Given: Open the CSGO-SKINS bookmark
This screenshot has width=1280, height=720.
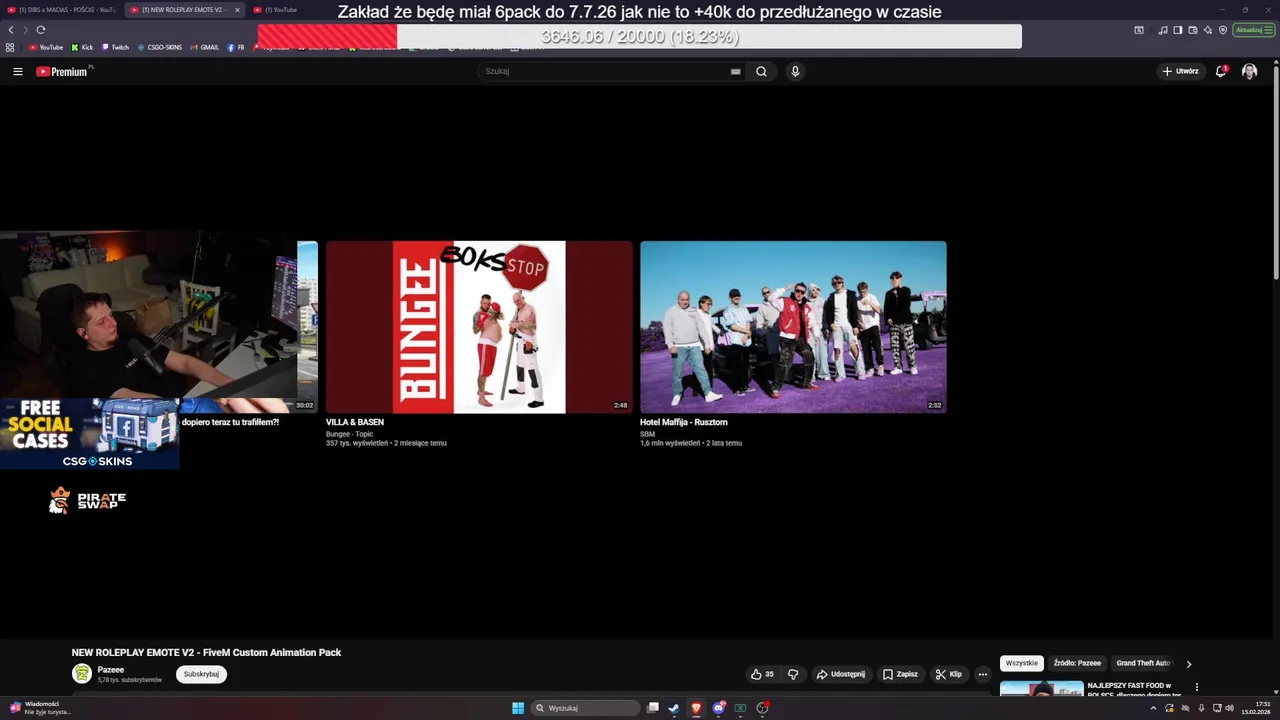Looking at the screenshot, I should (160, 47).
